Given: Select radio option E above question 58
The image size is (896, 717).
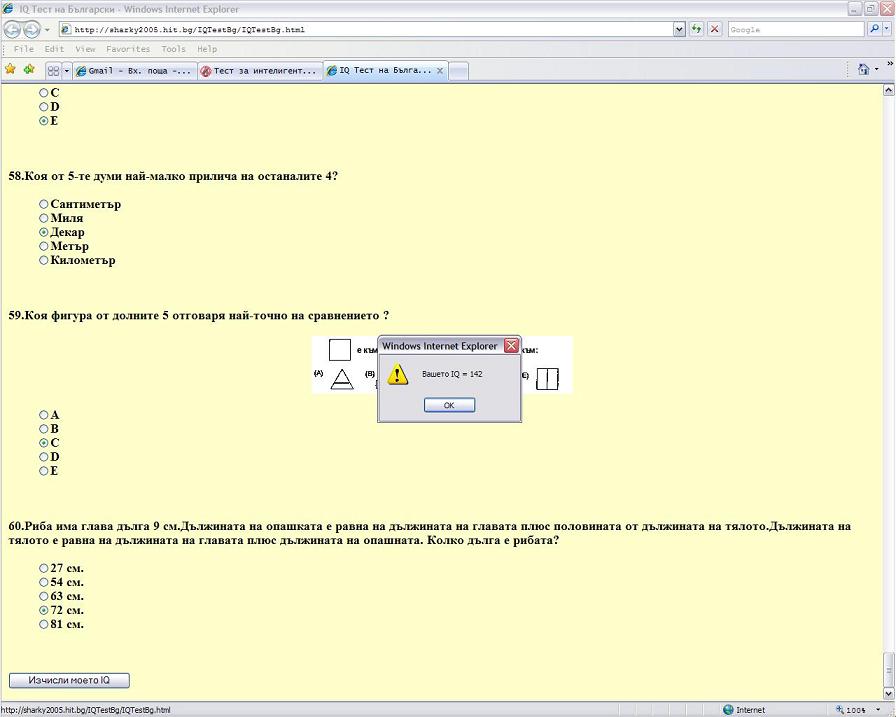Looking at the screenshot, I should click(43, 121).
